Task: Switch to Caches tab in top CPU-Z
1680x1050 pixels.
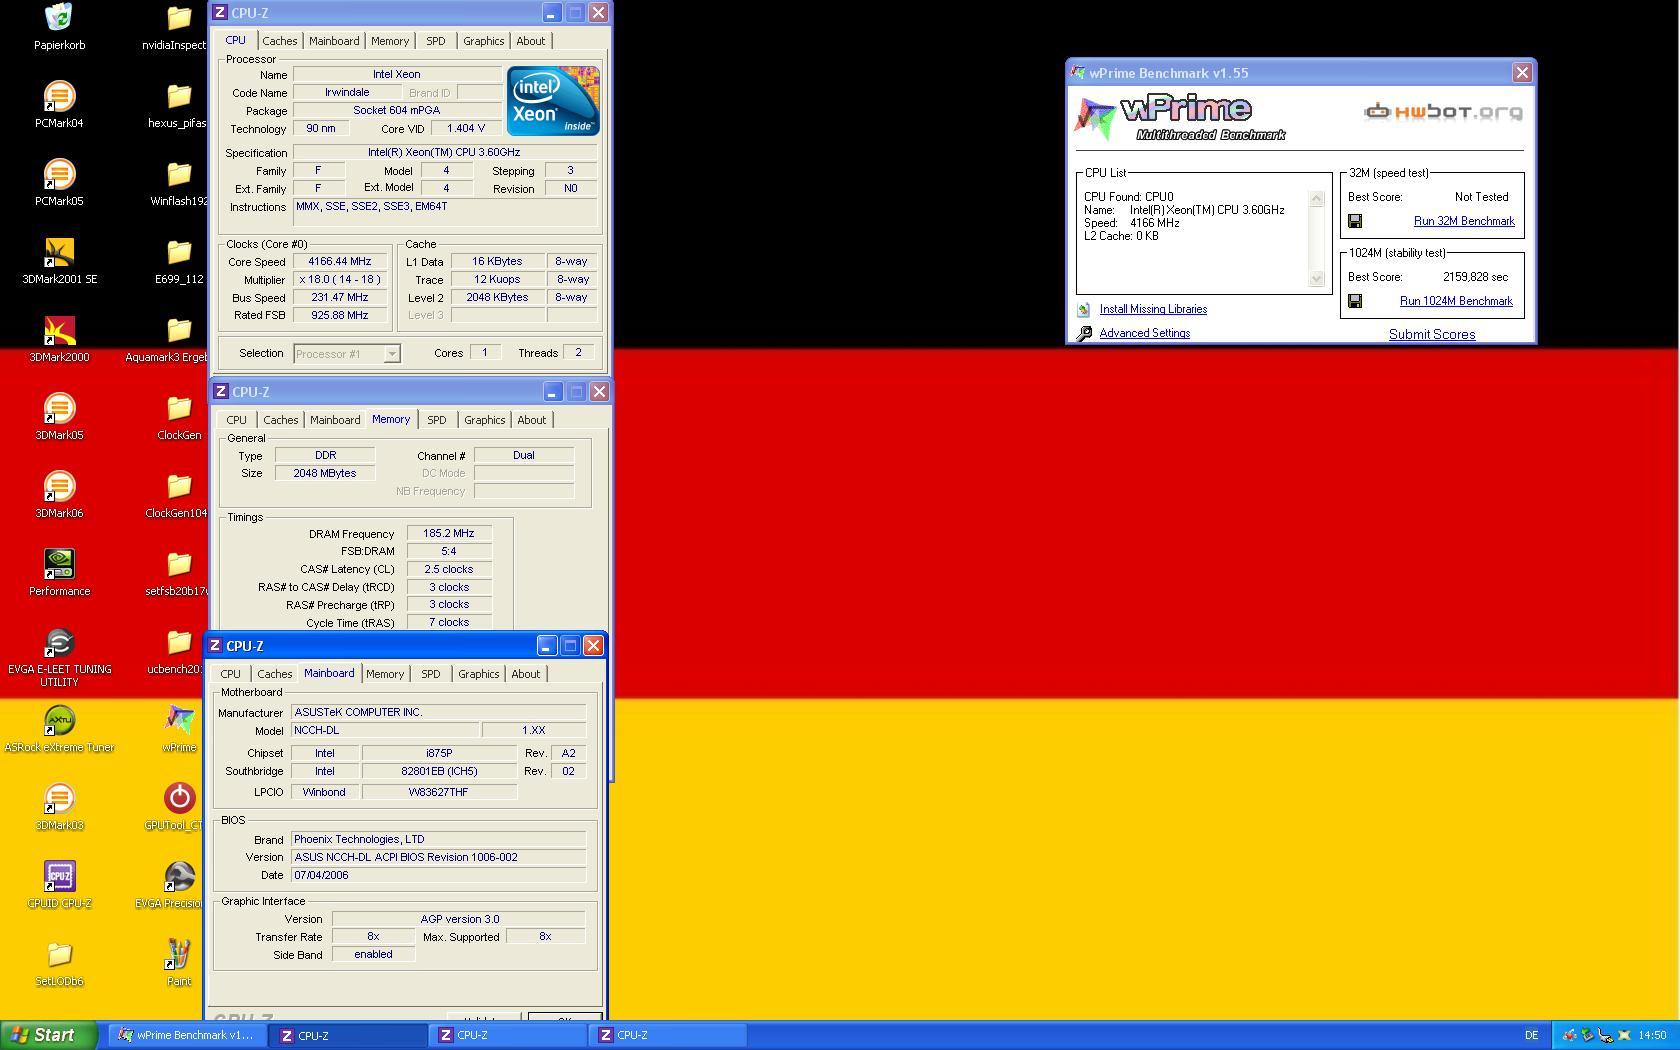Action: pyautogui.click(x=279, y=41)
